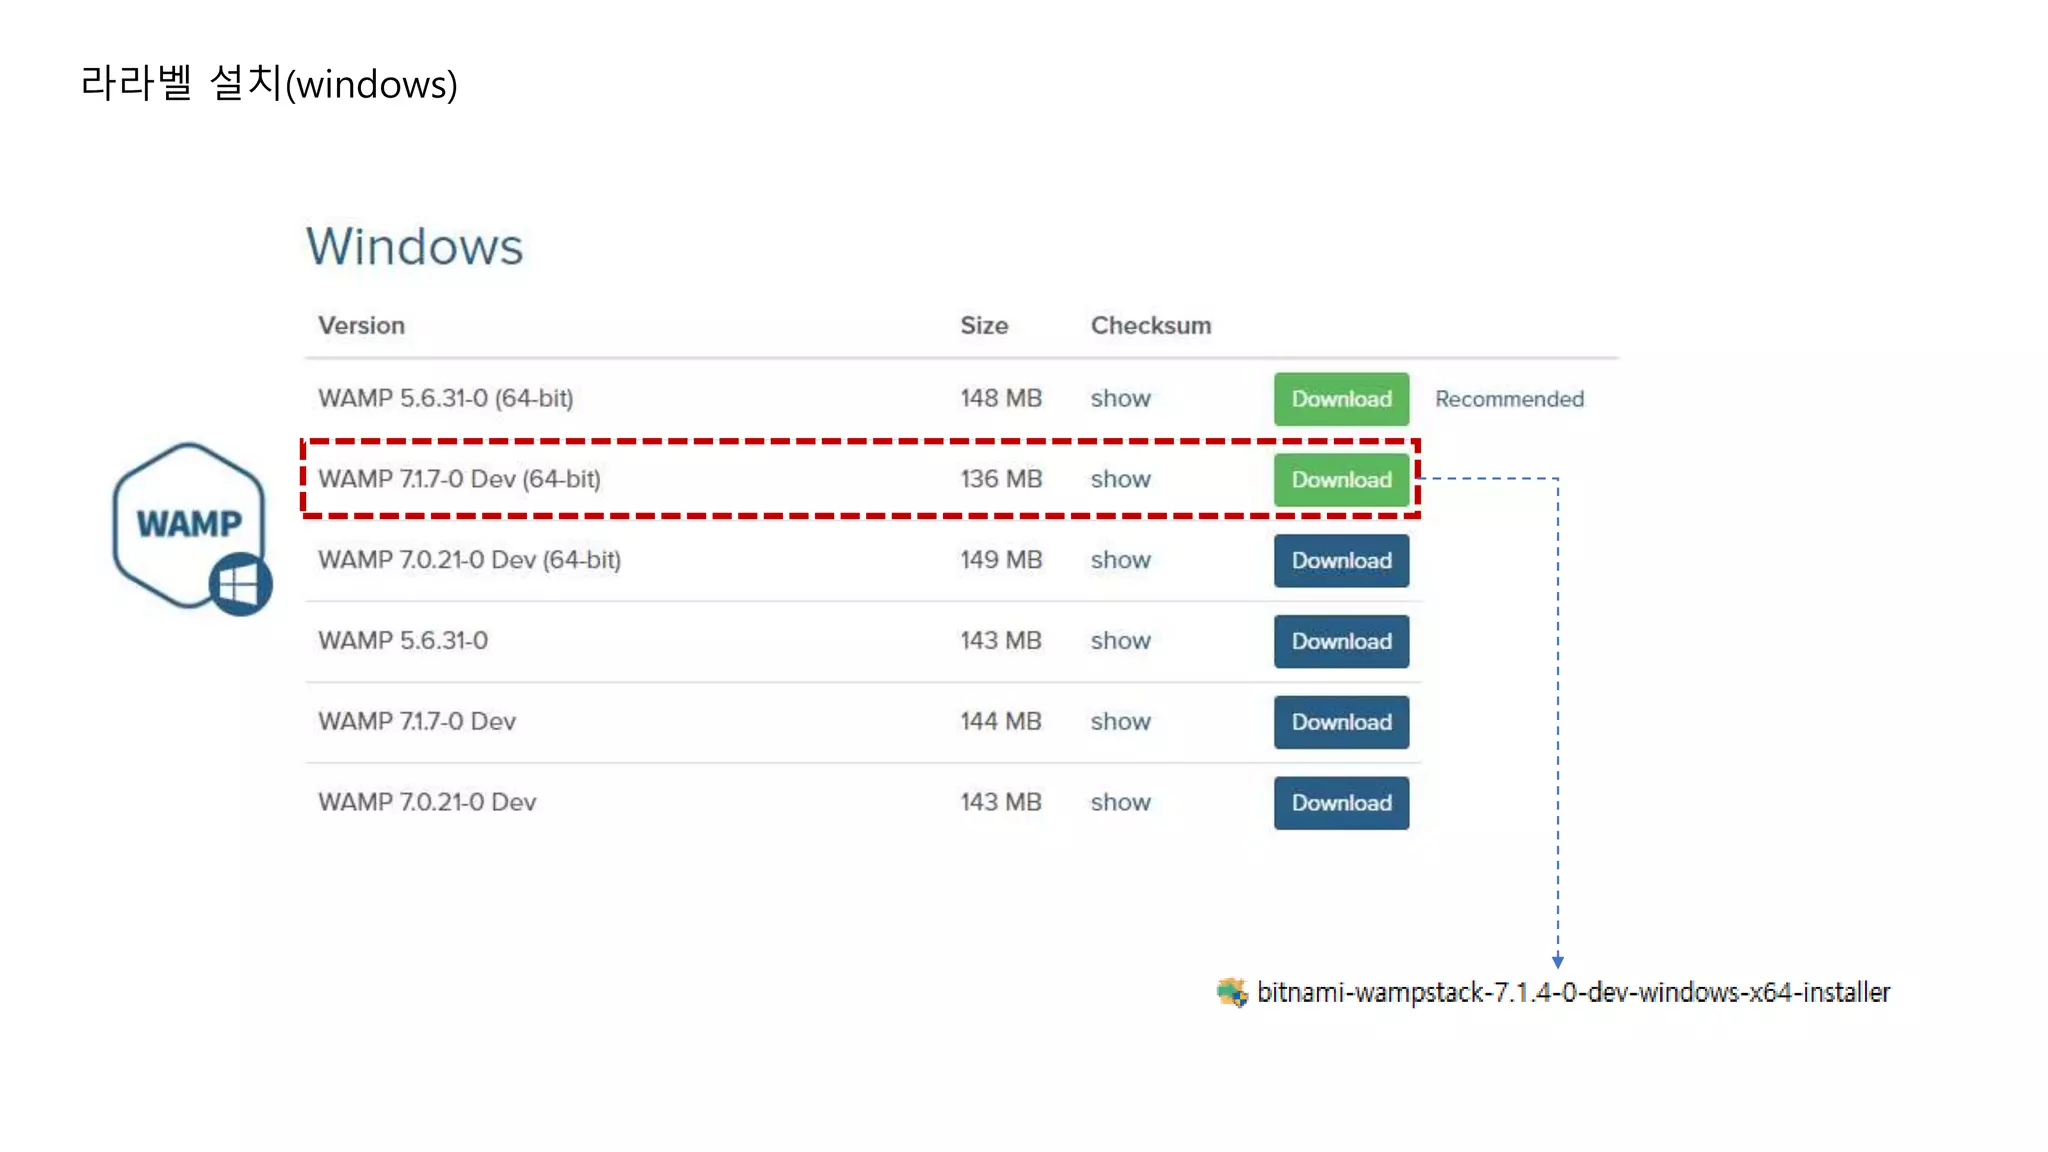Click the Version column header
Viewport: 2048px width, 1152px height.
361,326
